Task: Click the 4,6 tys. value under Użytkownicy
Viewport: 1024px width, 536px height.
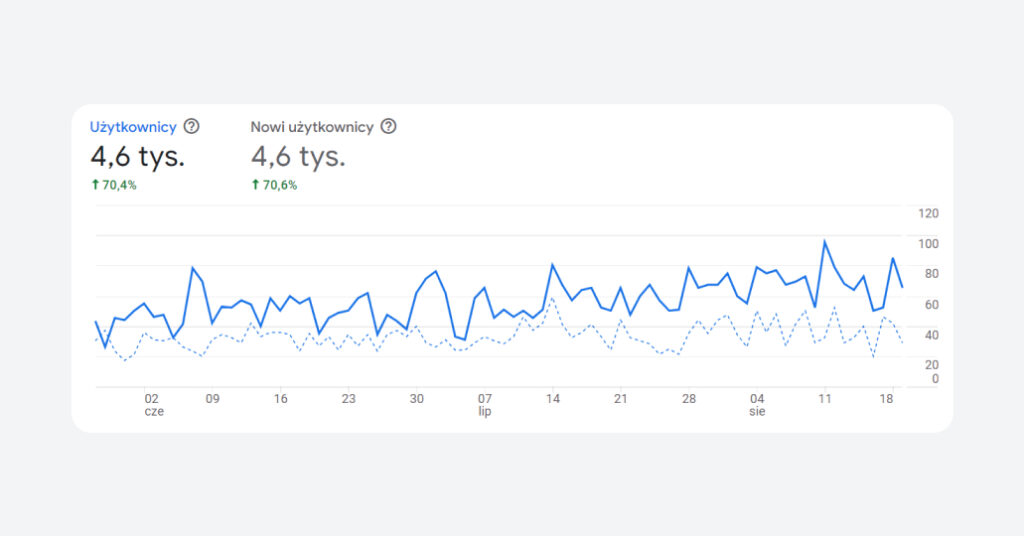Action: 137,157
